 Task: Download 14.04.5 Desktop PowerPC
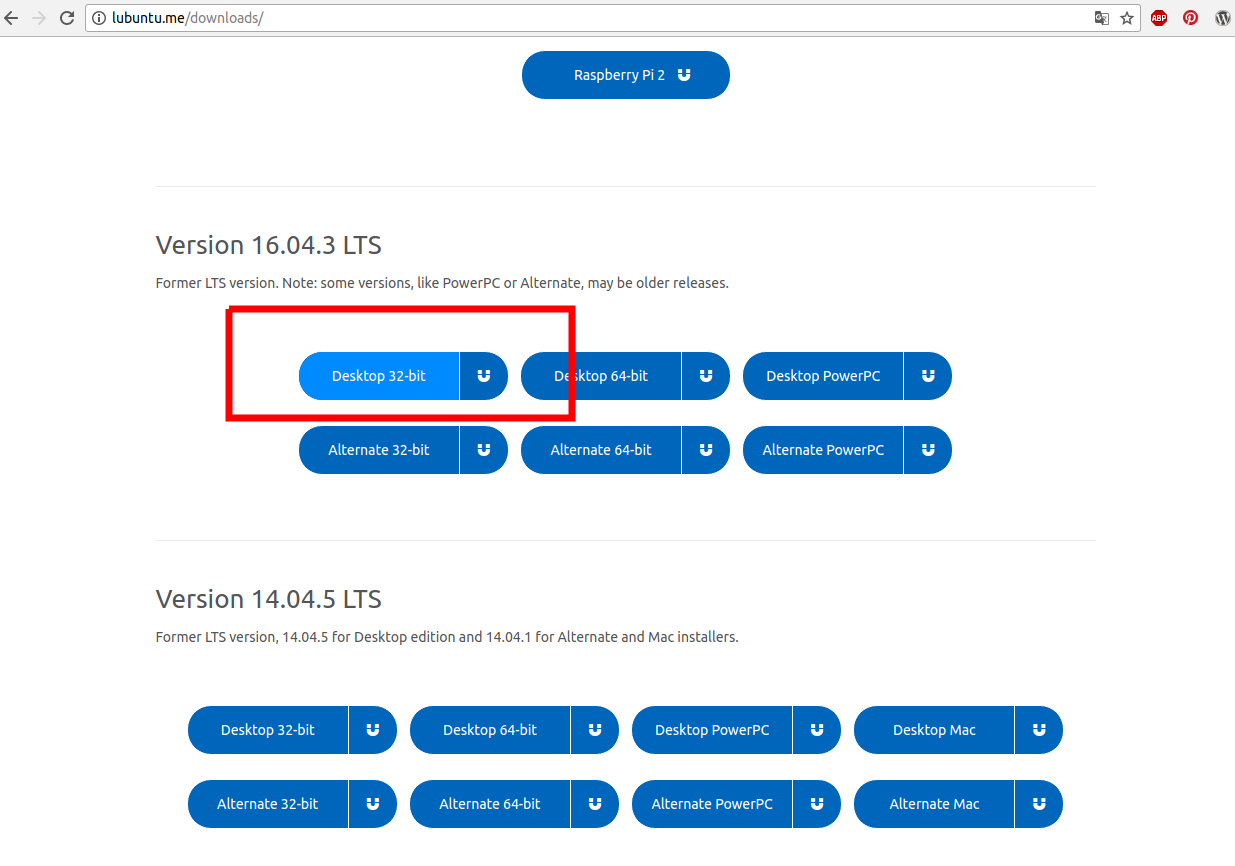pyautogui.click(x=712, y=730)
